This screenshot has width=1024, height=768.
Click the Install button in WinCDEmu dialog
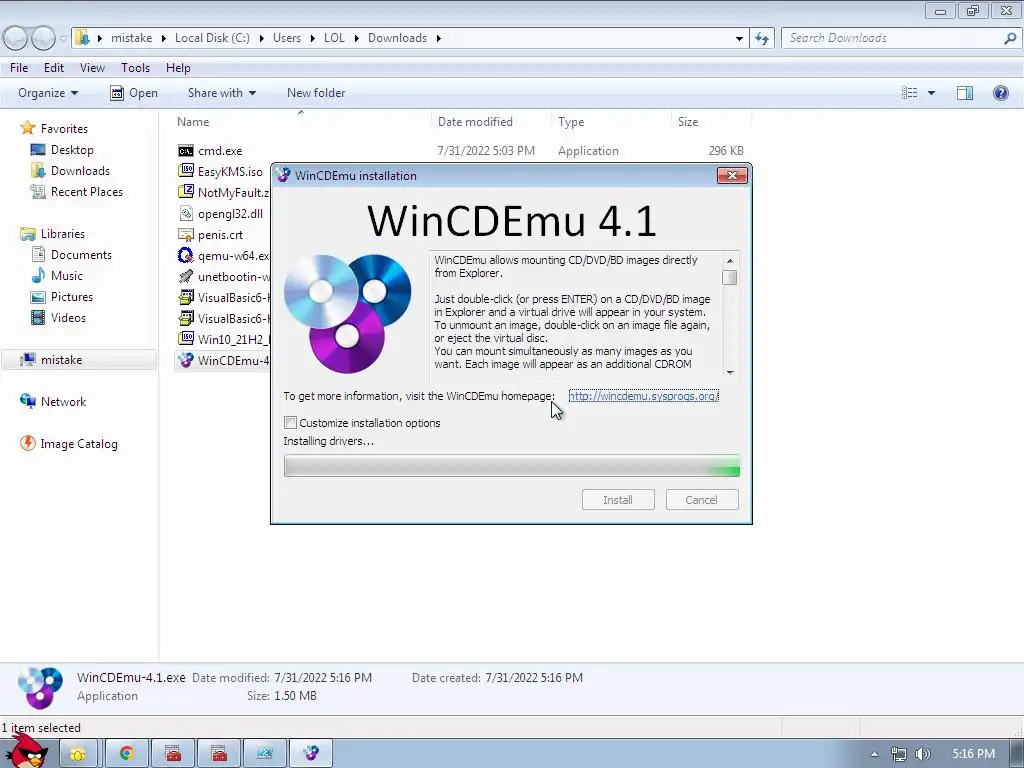[618, 500]
